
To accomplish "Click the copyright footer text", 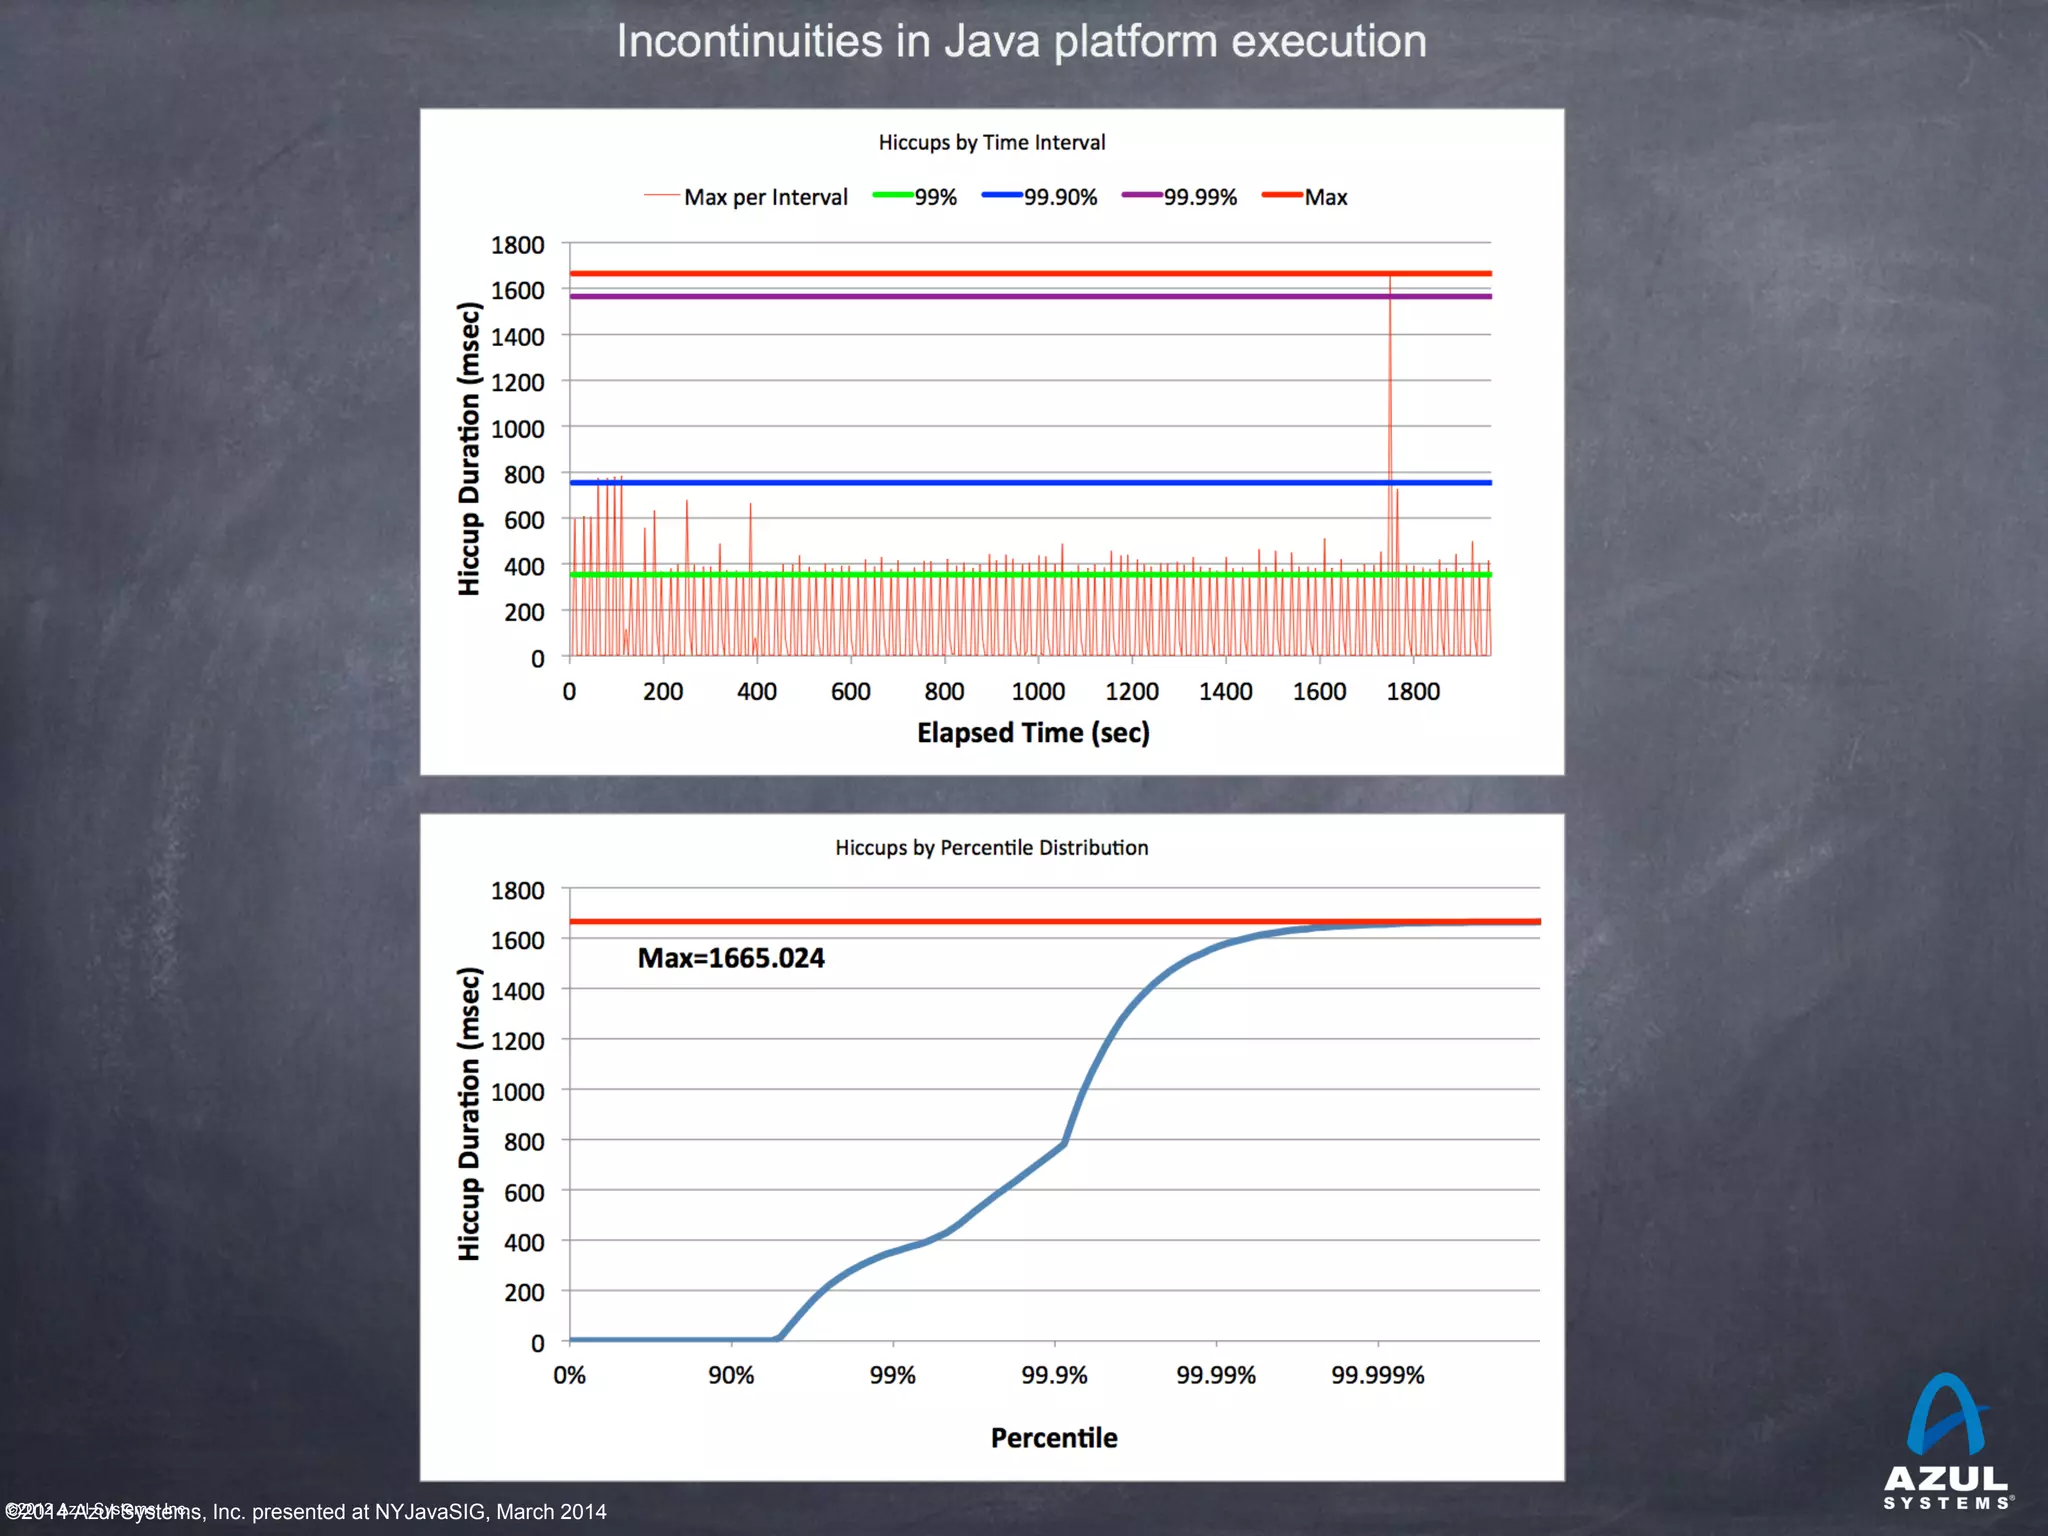I will [305, 1511].
